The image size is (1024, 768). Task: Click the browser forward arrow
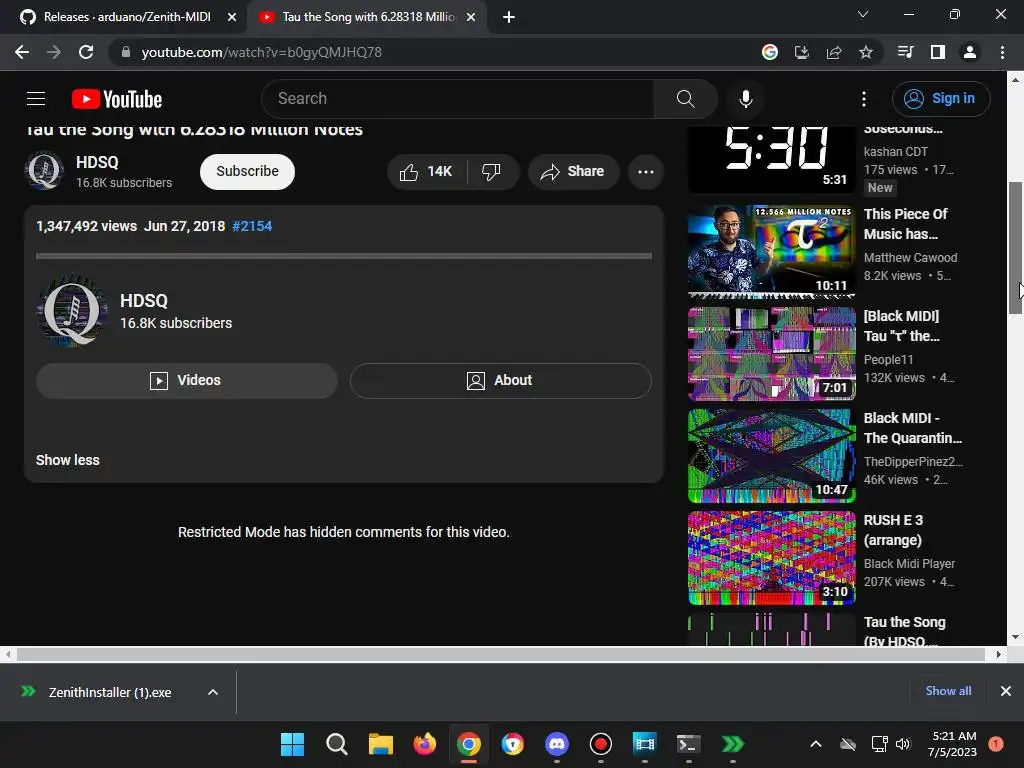[x=54, y=52]
